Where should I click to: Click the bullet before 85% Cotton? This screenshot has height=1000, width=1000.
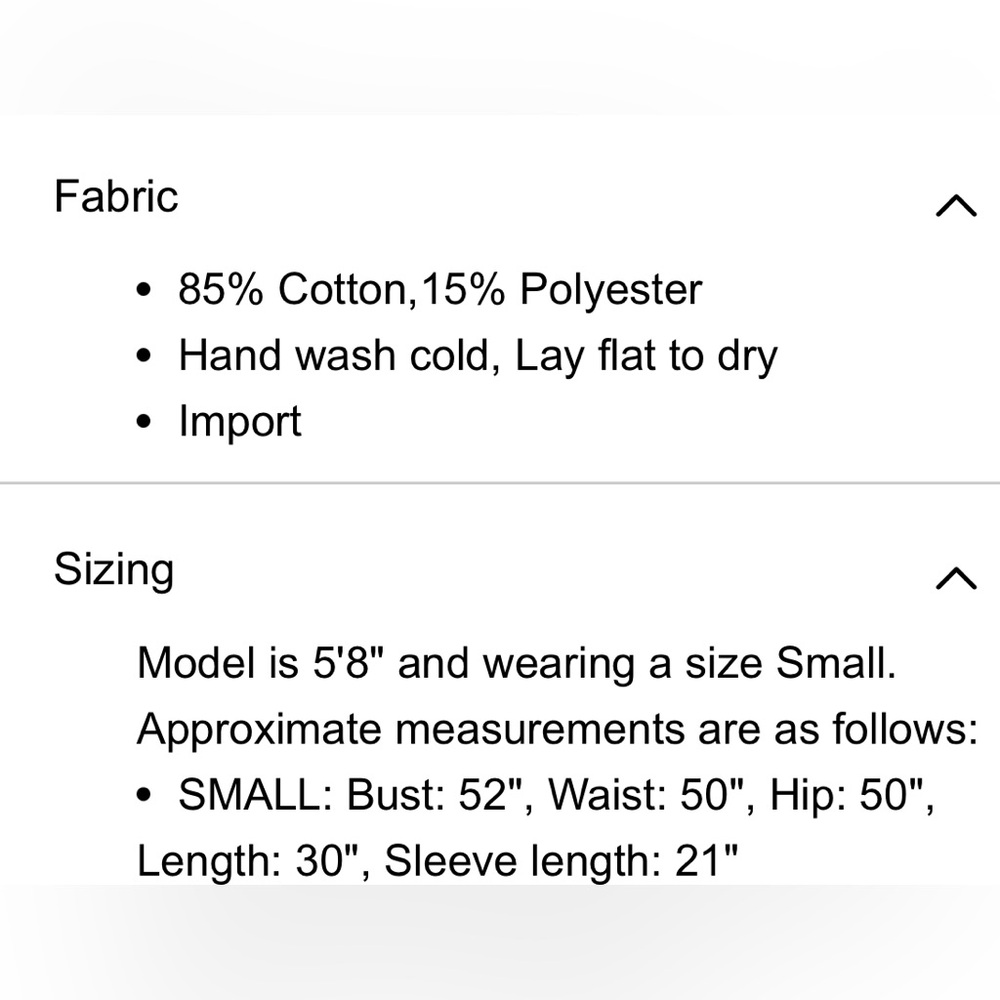pyautogui.click(x=148, y=292)
